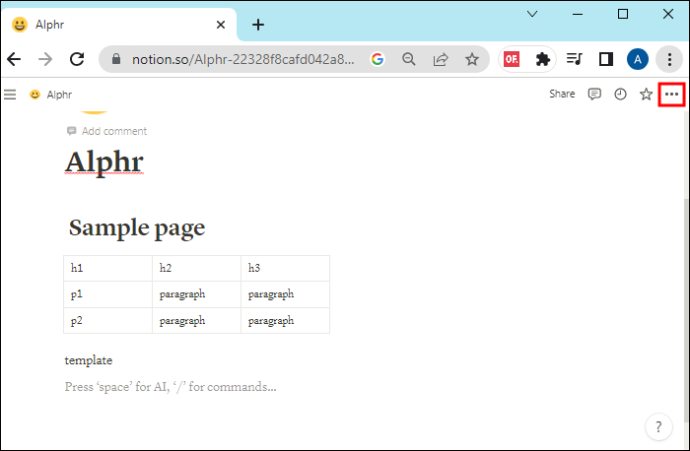This screenshot has height=451, width=690.
Task: Open the Notion comments panel
Action: click(x=595, y=94)
